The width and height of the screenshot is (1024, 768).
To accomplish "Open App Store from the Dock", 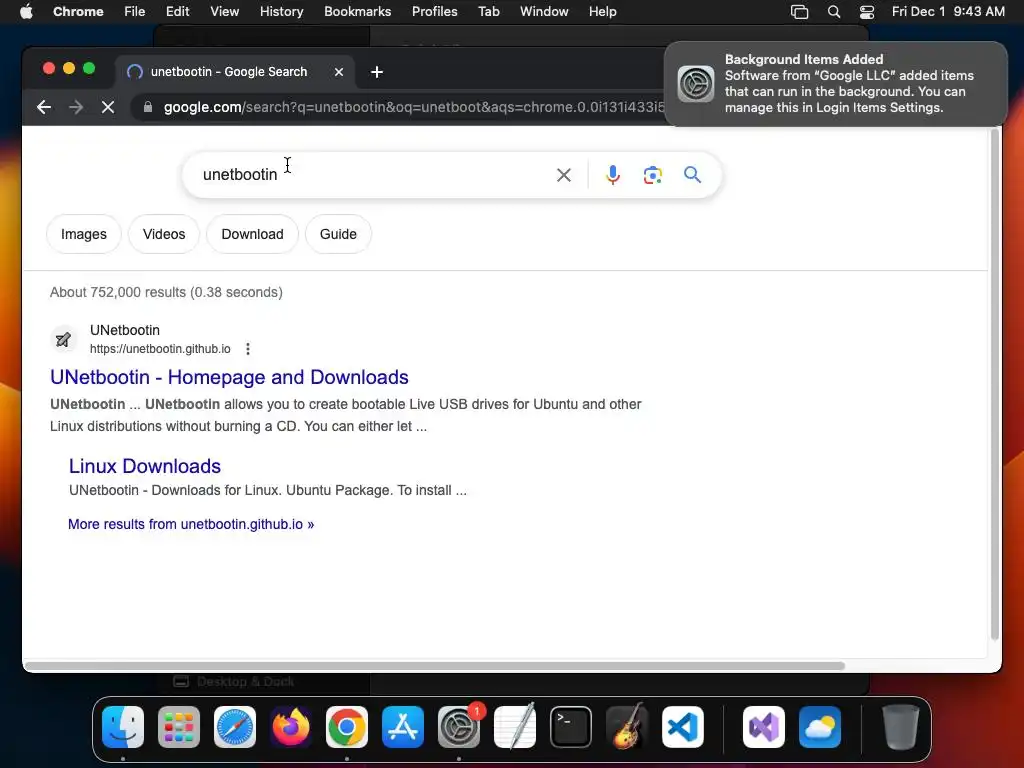I will (x=403, y=727).
